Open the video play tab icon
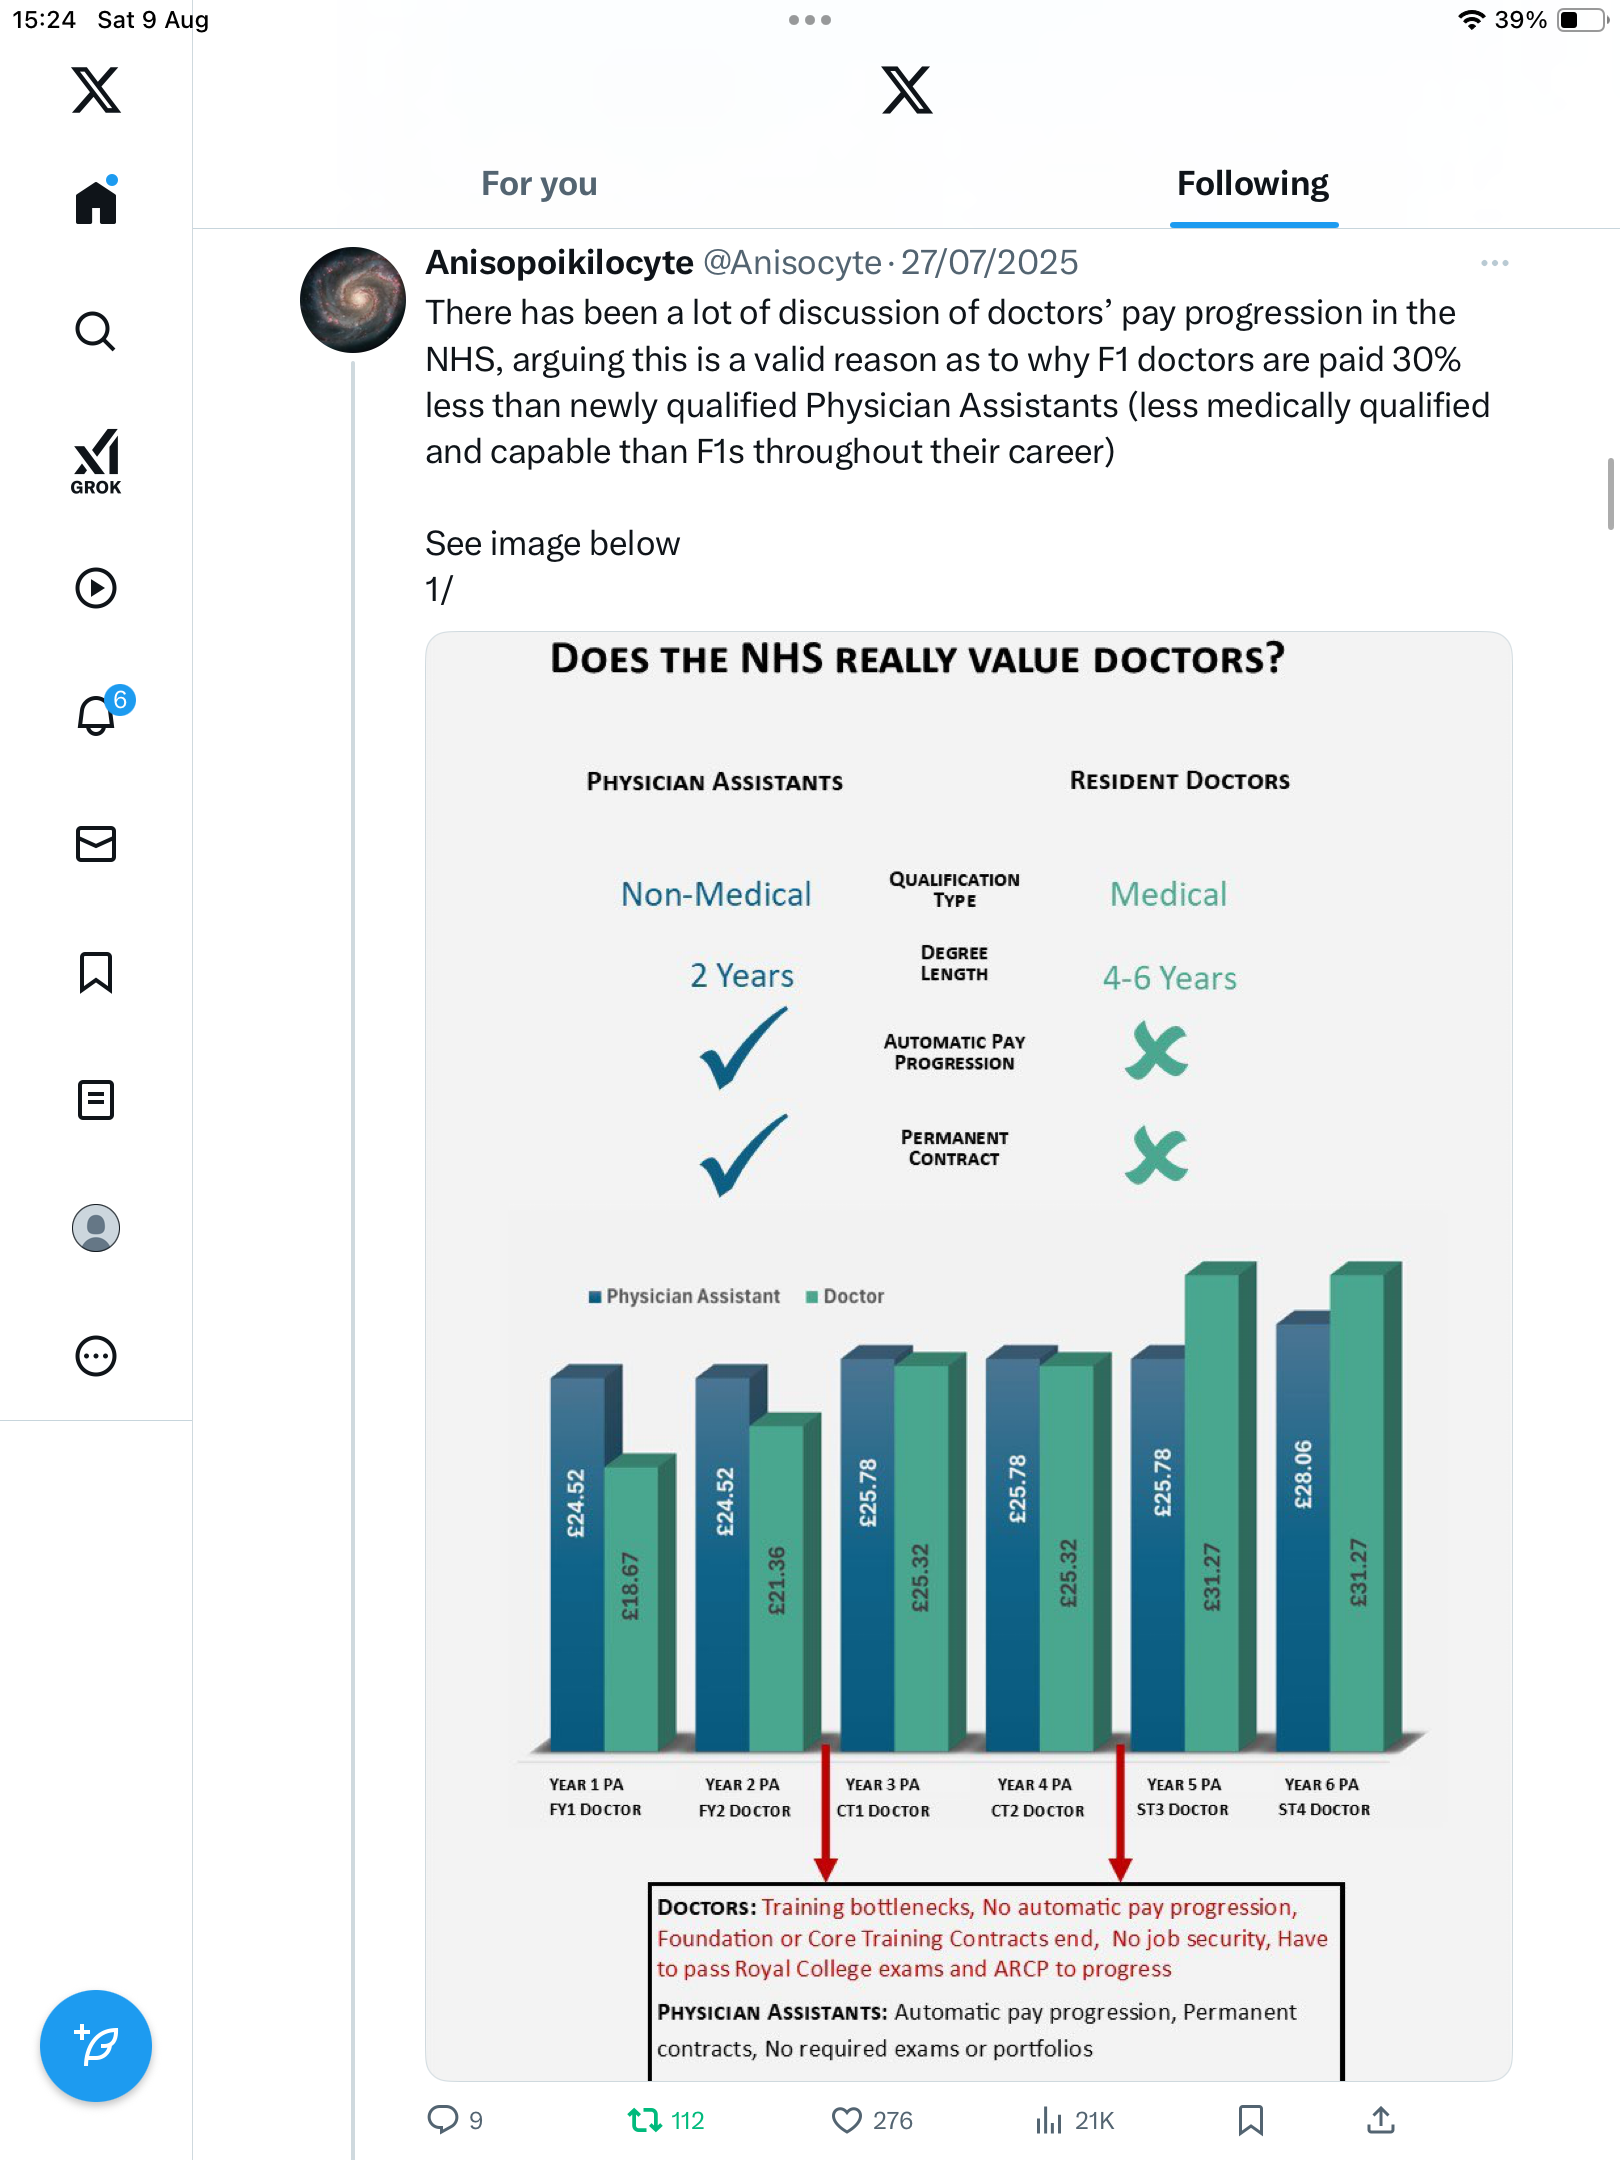The image size is (1620, 2160). (x=96, y=588)
